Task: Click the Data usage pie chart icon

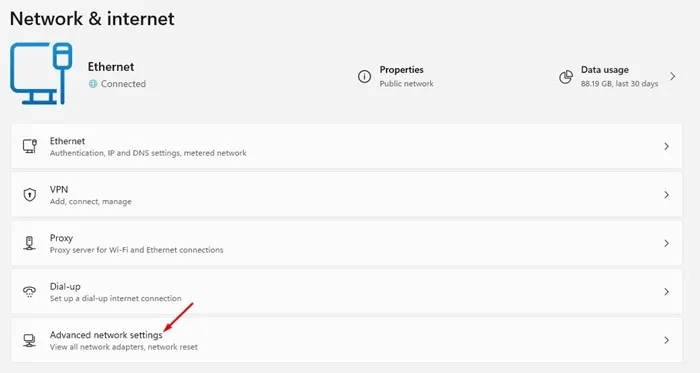Action: (x=566, y=76)
